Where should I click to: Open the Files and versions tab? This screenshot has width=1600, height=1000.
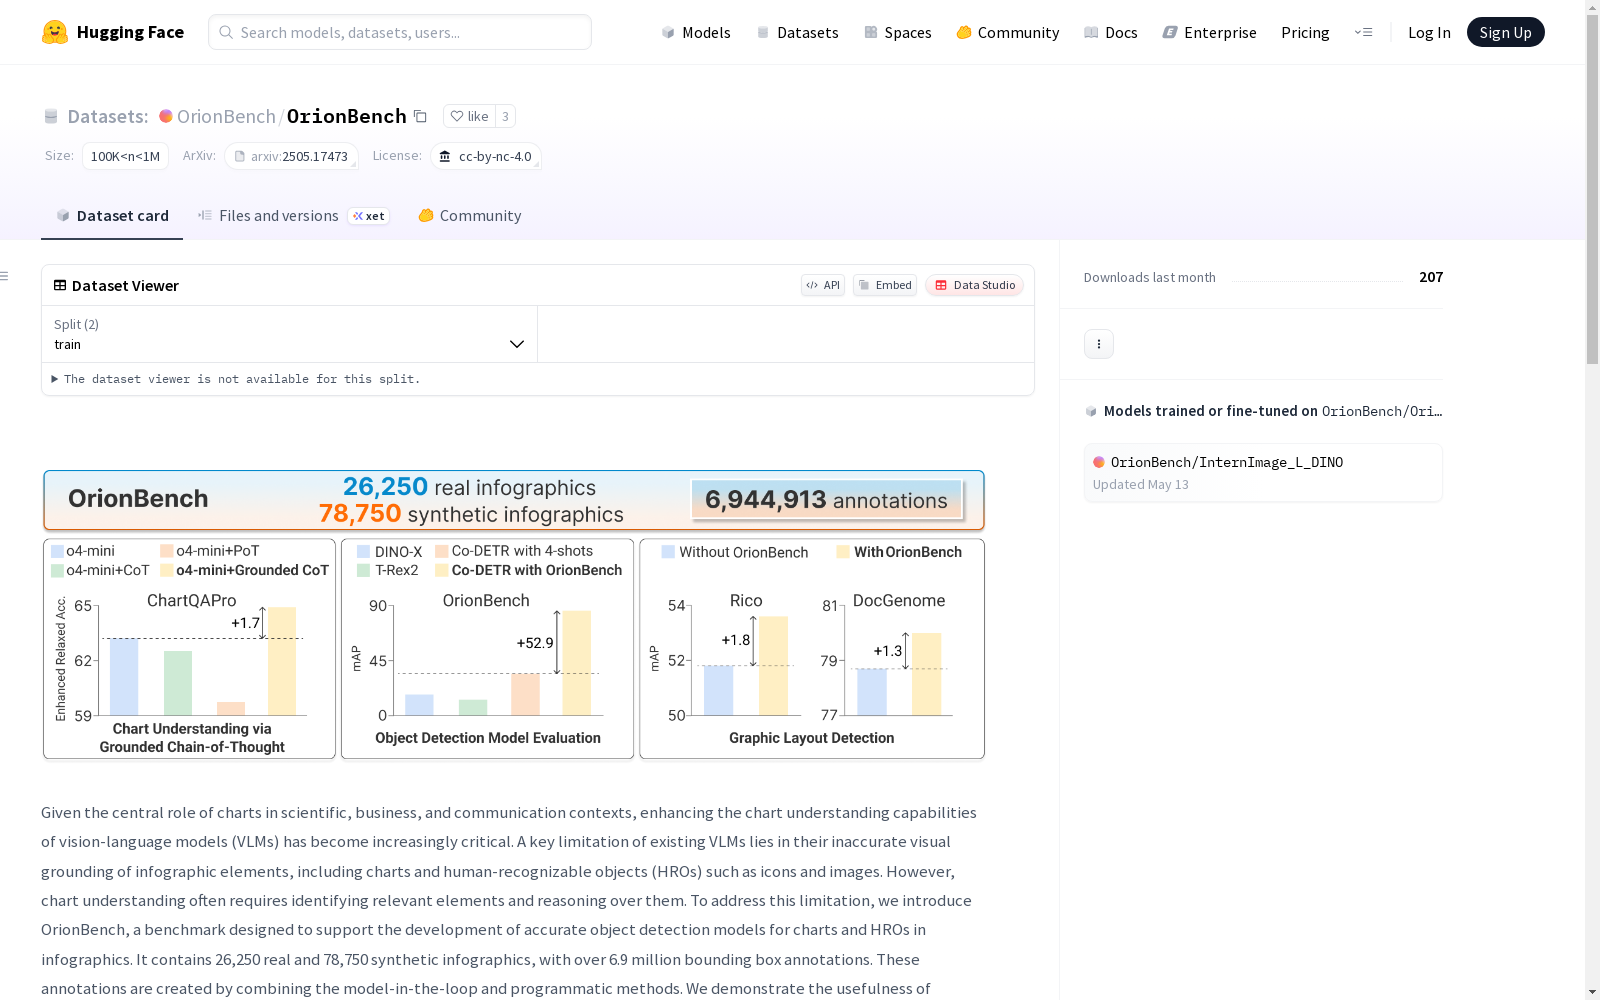[x=293, y=216]
